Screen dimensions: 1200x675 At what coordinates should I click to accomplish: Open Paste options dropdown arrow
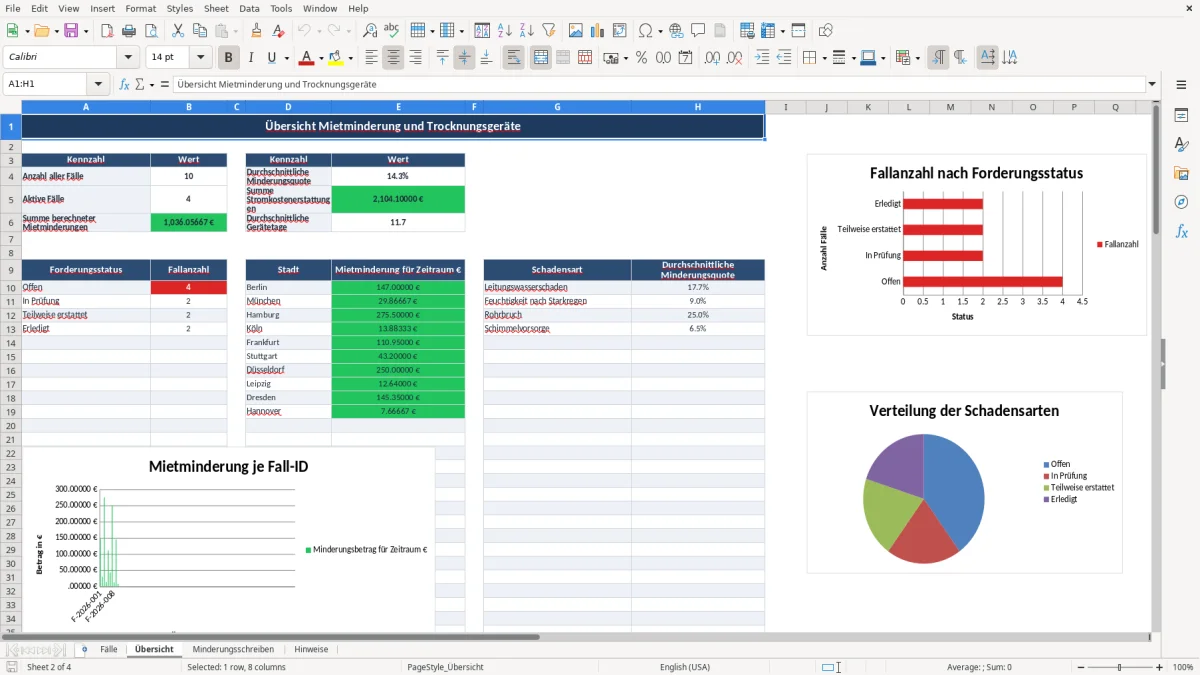(x=235, y=31)
